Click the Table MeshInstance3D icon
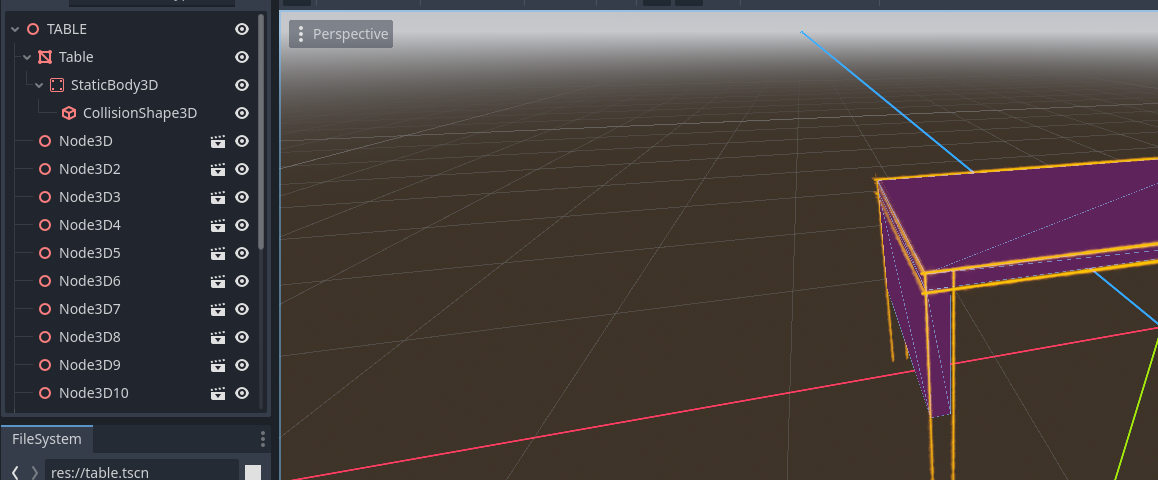This screenshot has height=480, width=1158. click(44, 57)
